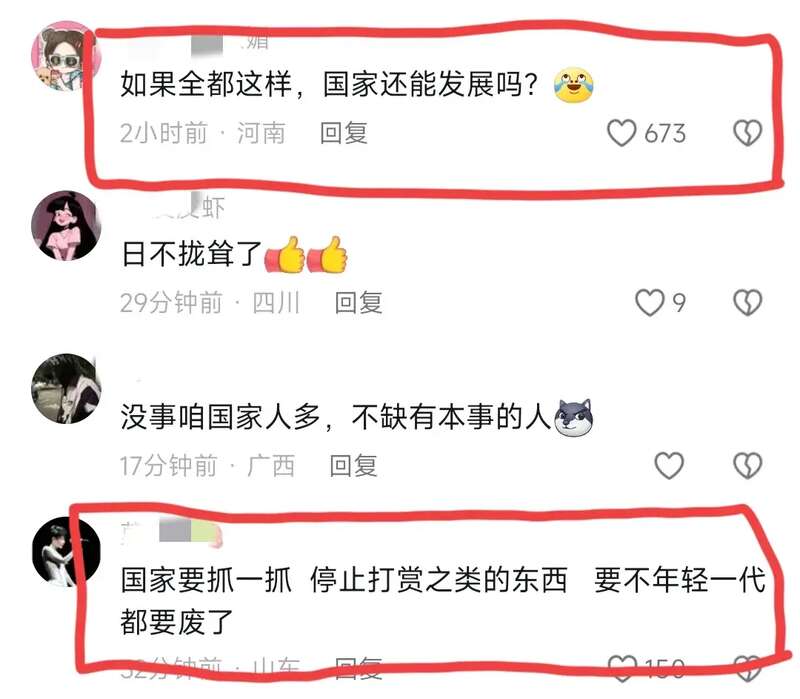Like the Shandong comment at the bottom

[622, 668]
